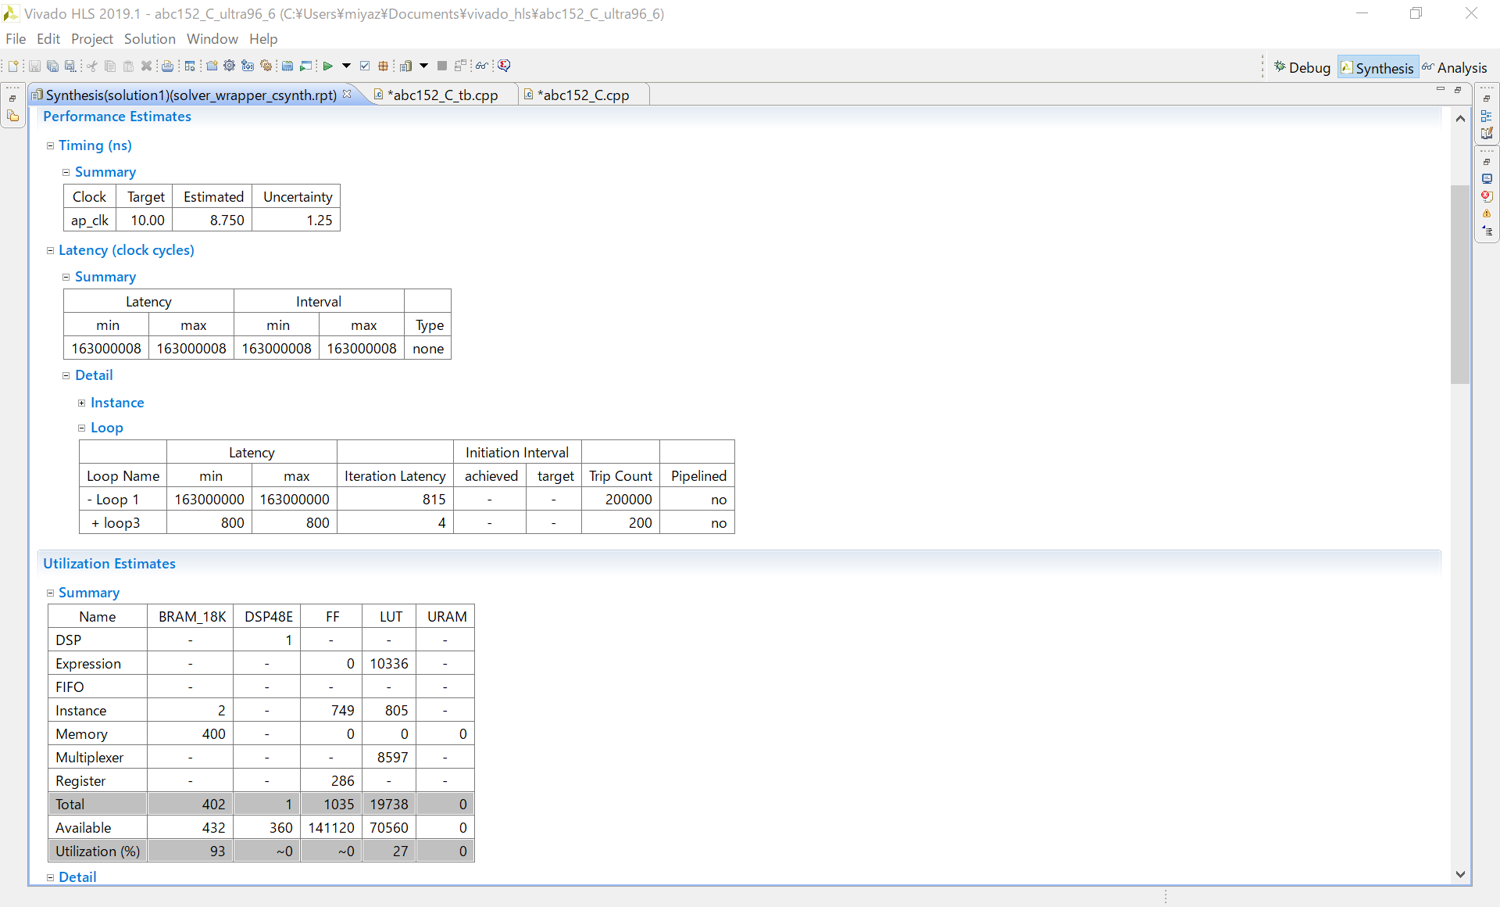Open Solution Settings orange gear icon

266,66
